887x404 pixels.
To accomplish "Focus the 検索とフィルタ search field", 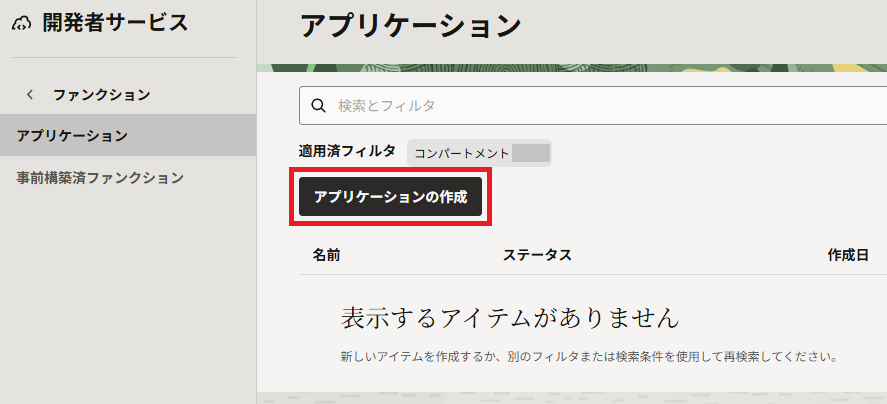I will coord(600,105).
